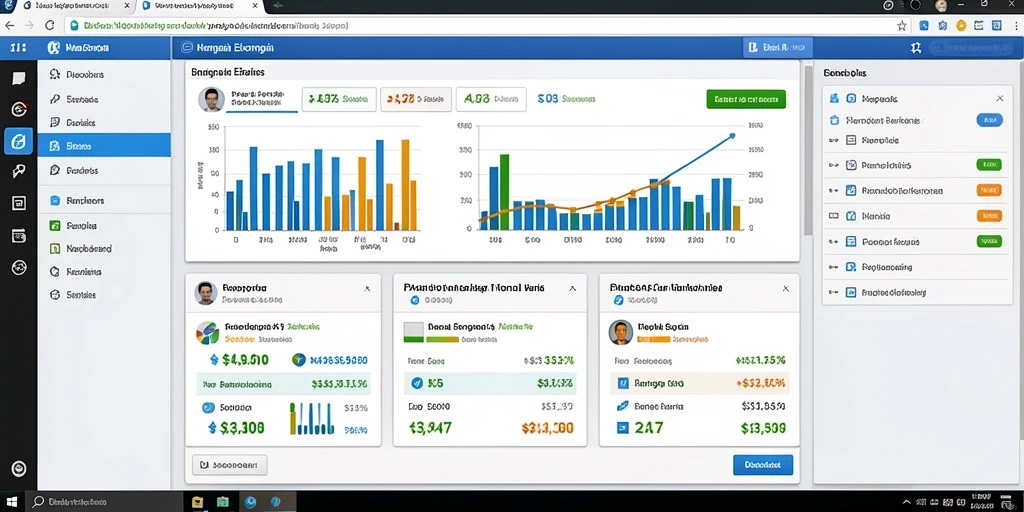
Task: Click the round icon at bottom of dark sidebar
Action: 19,468
